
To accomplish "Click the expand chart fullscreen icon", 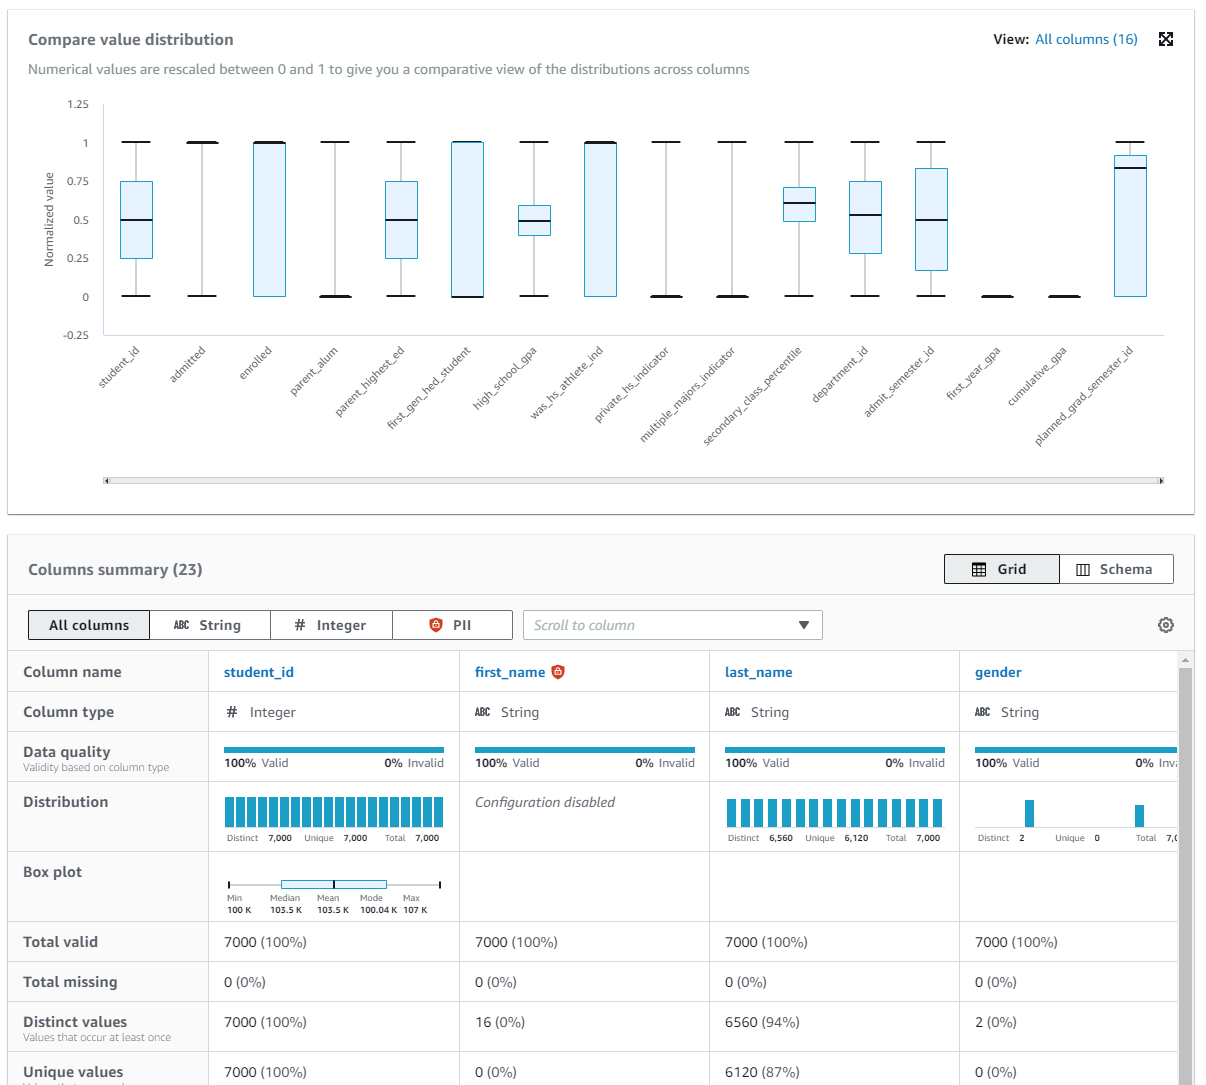I will [1165, 39].
